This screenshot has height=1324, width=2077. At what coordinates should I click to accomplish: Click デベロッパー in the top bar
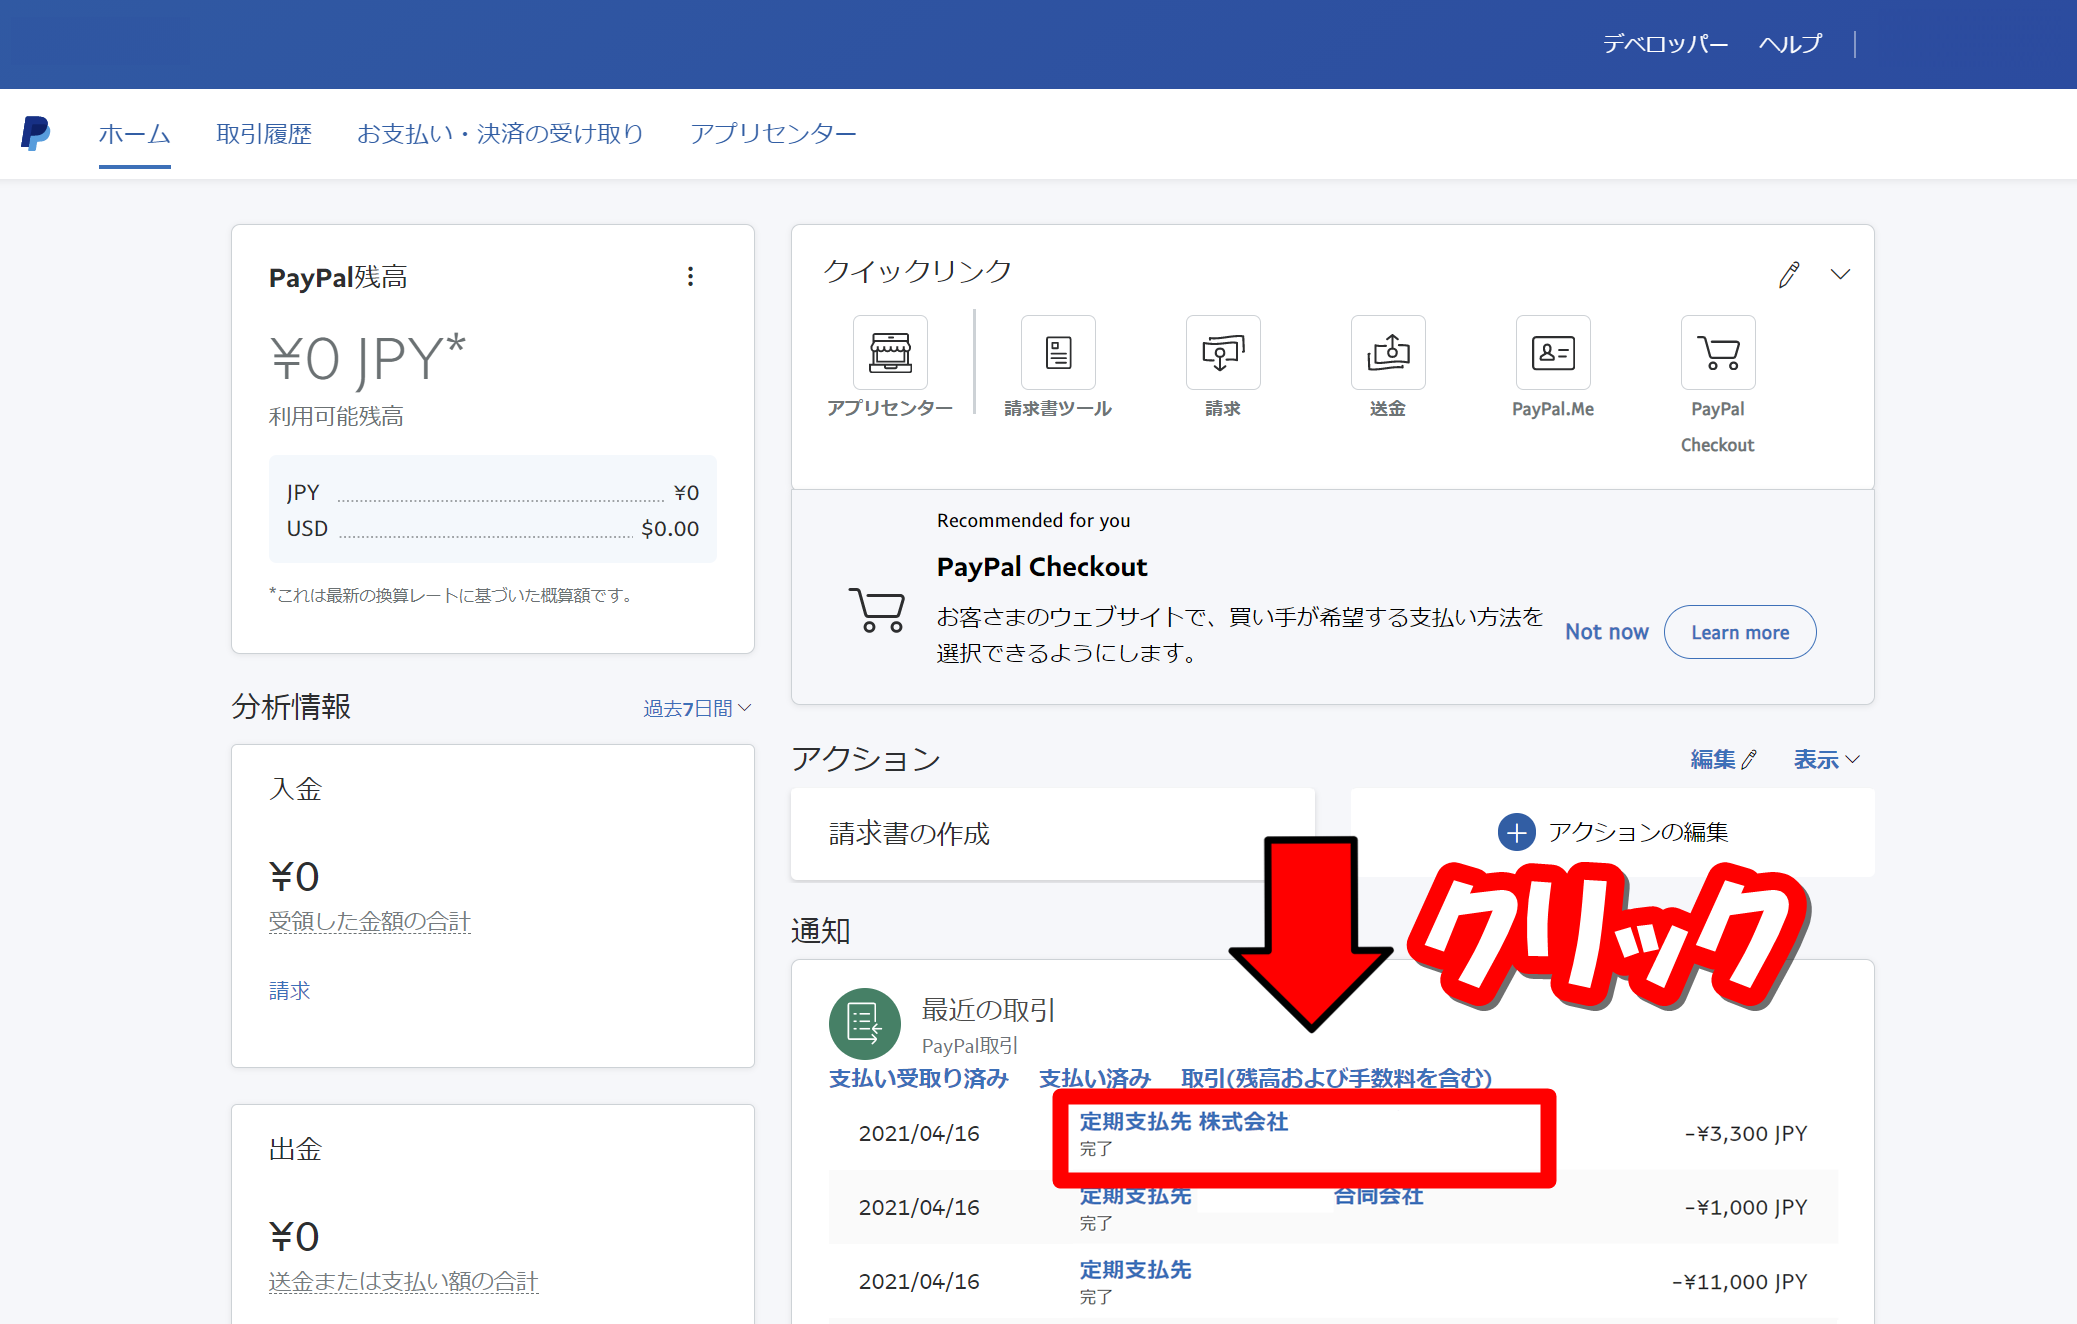point(1665,44)
